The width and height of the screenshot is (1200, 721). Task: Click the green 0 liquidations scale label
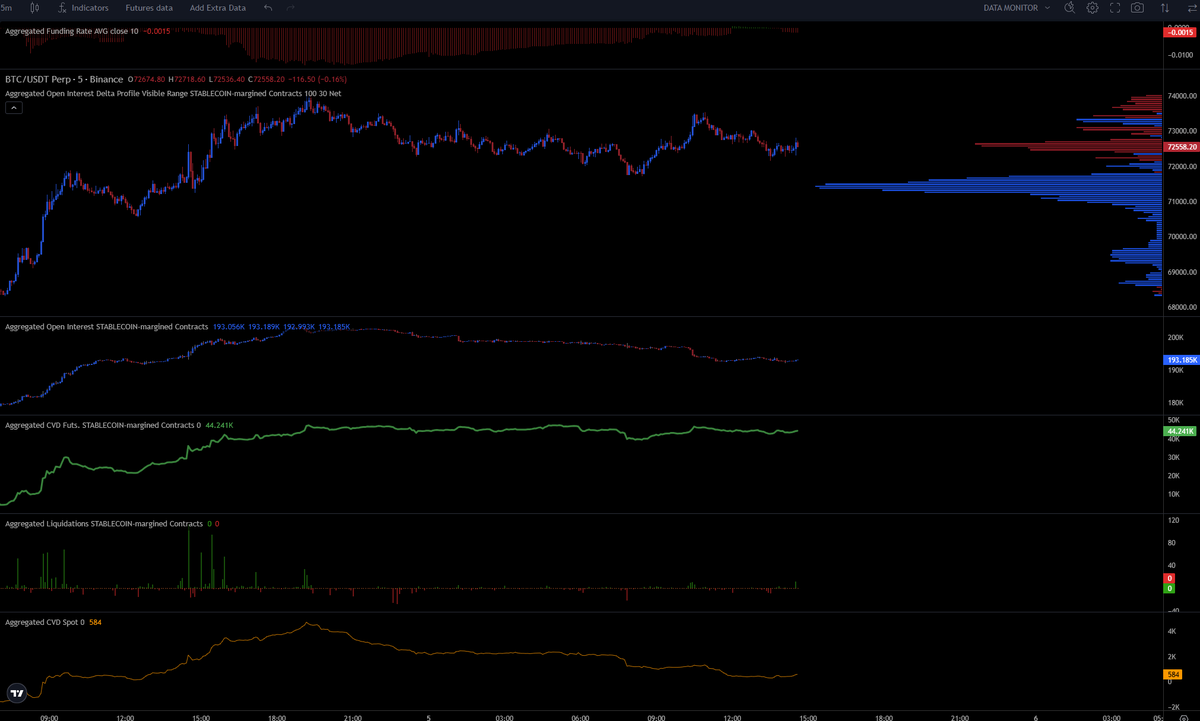click(1169, 589)
